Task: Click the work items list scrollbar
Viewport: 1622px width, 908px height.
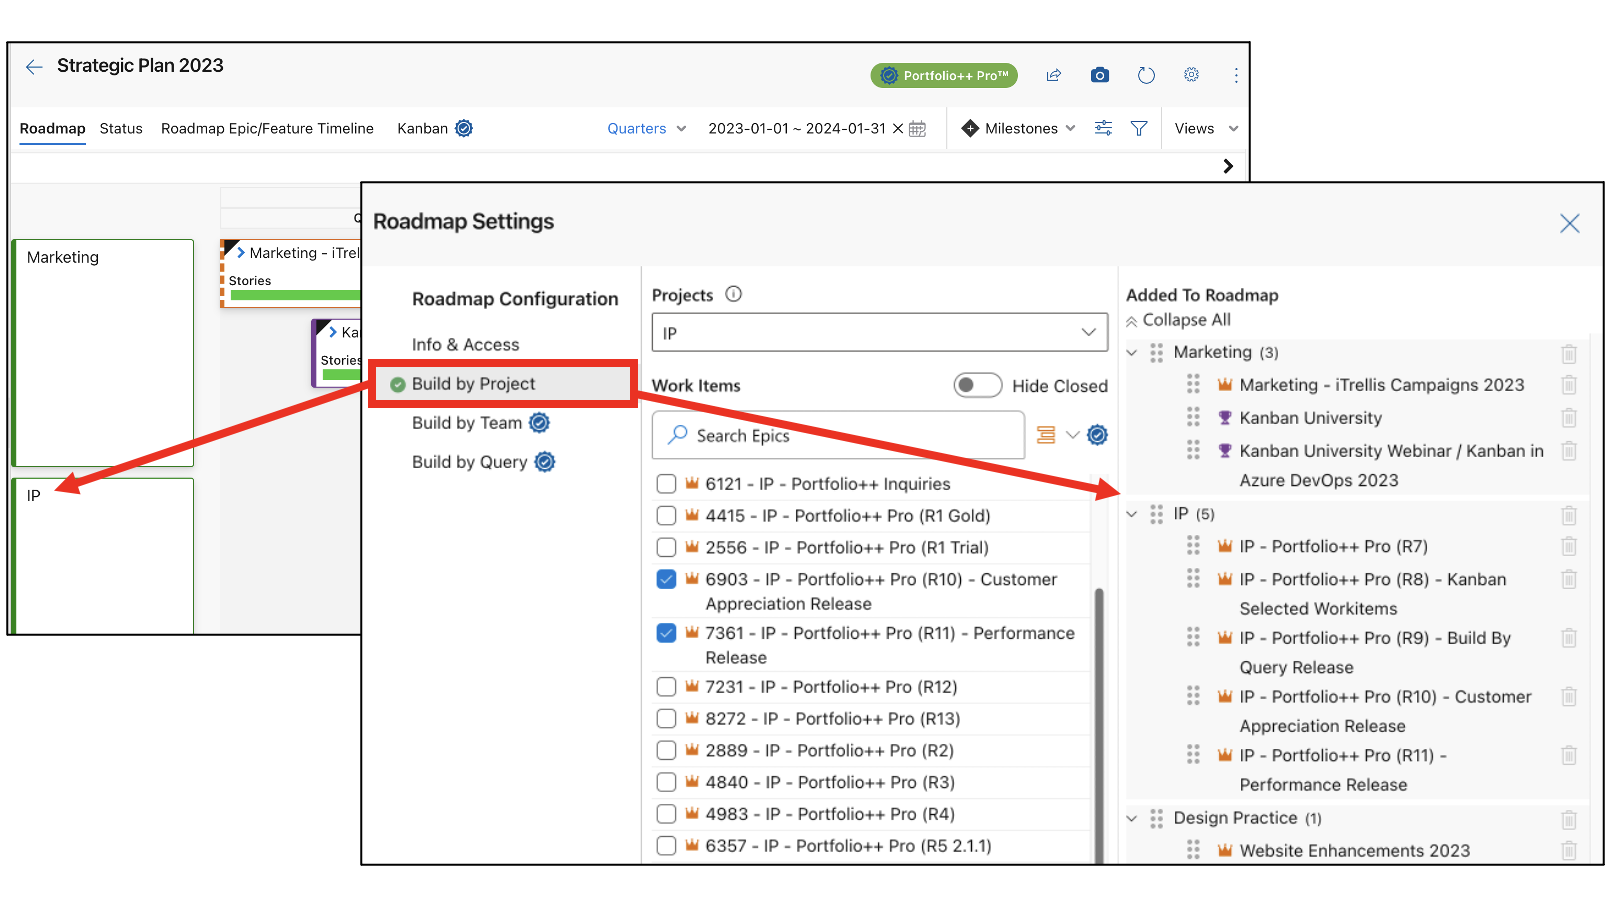Action: pos(1099,720)
